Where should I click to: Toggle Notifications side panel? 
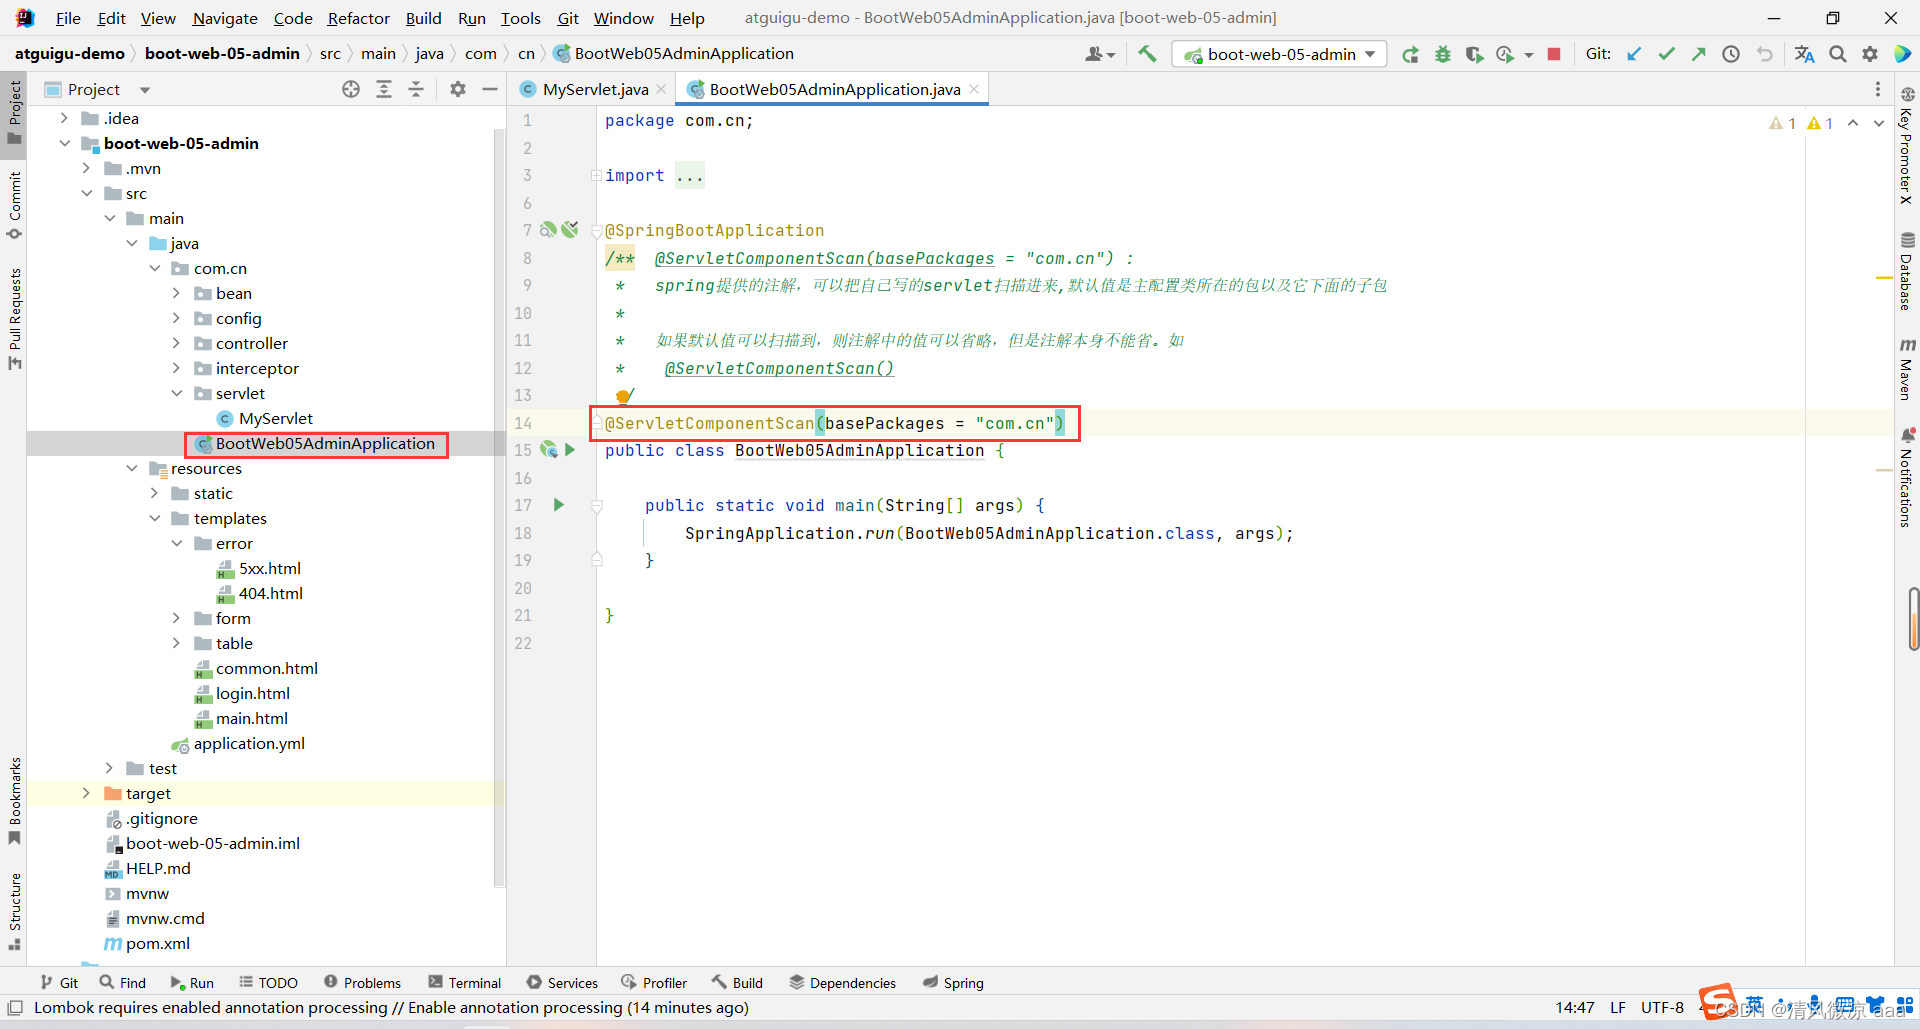pyautogui.click(x=1907, y=478)
